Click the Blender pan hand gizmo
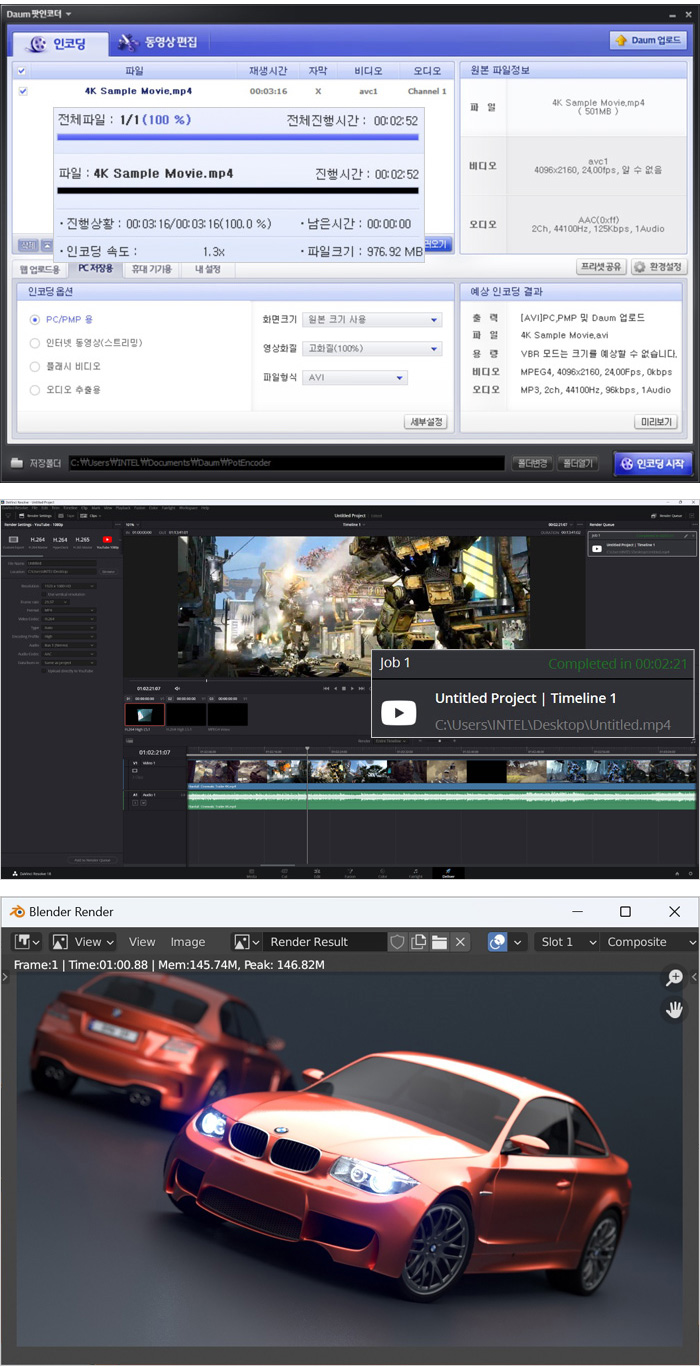This screenshot has height=1369, width=700. click(674, 1009)
